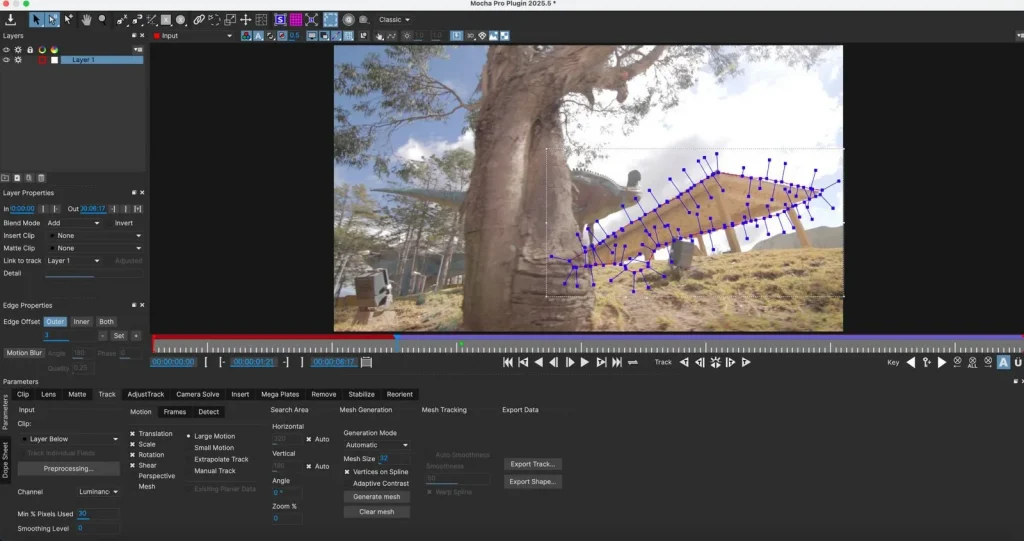Screen dimensions: 1024x541
Task: Toggle the Show Mesh dashed square icon
Action: pyautogui.click(x=331, y=20)
